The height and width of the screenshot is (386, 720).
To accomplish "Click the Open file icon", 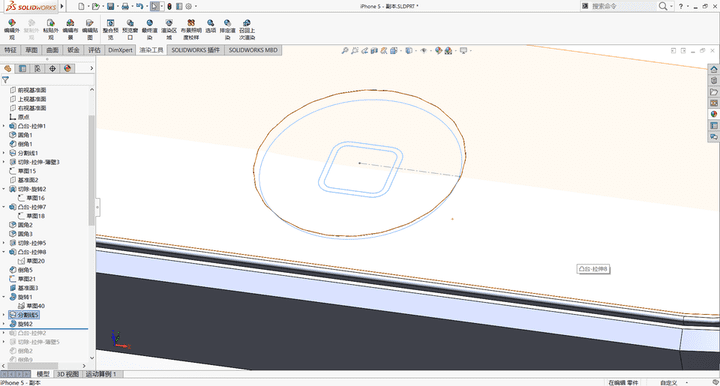I will [96, 6].
